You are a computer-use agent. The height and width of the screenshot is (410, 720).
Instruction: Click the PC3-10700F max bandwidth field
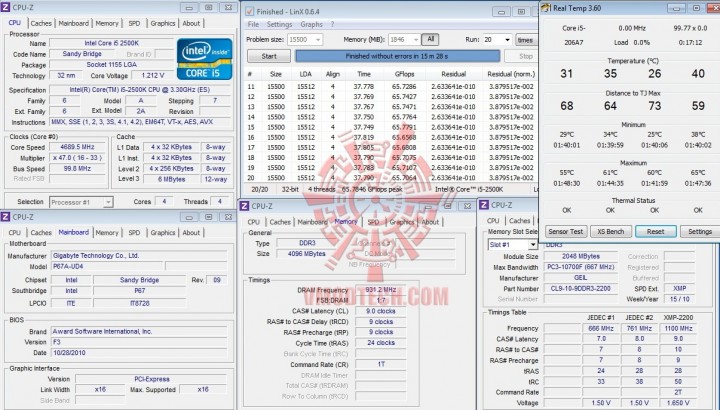[580, 267]
